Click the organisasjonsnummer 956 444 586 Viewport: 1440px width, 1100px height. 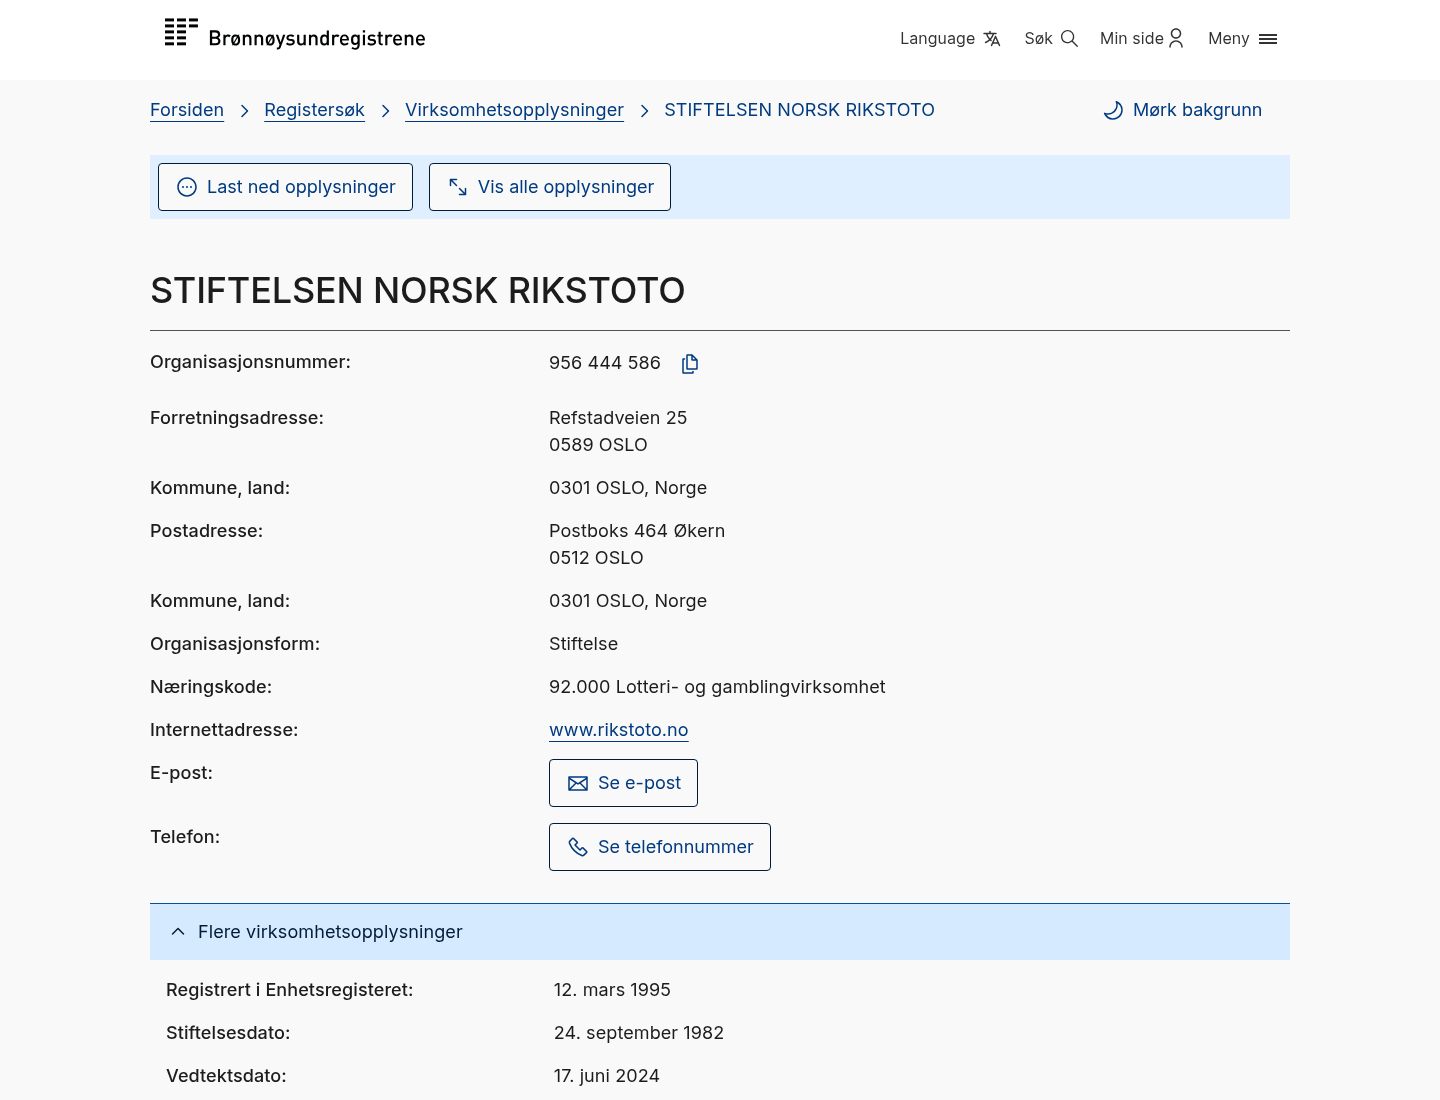(x=605, y=363)
